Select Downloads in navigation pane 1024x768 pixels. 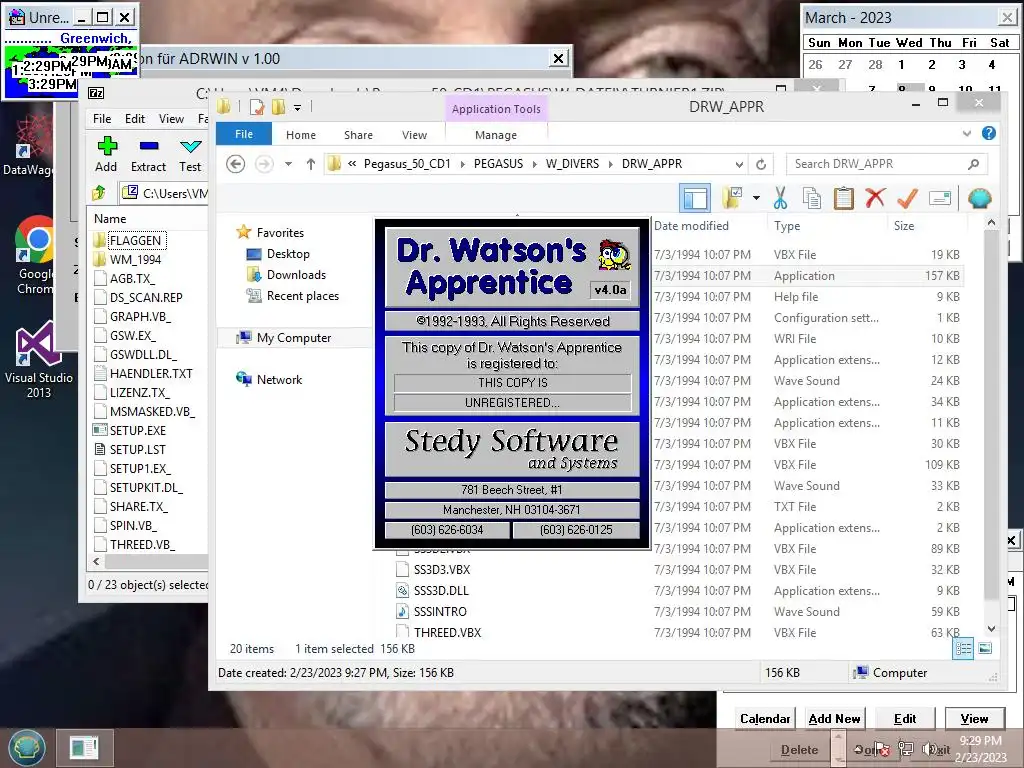tap(296, 274)
